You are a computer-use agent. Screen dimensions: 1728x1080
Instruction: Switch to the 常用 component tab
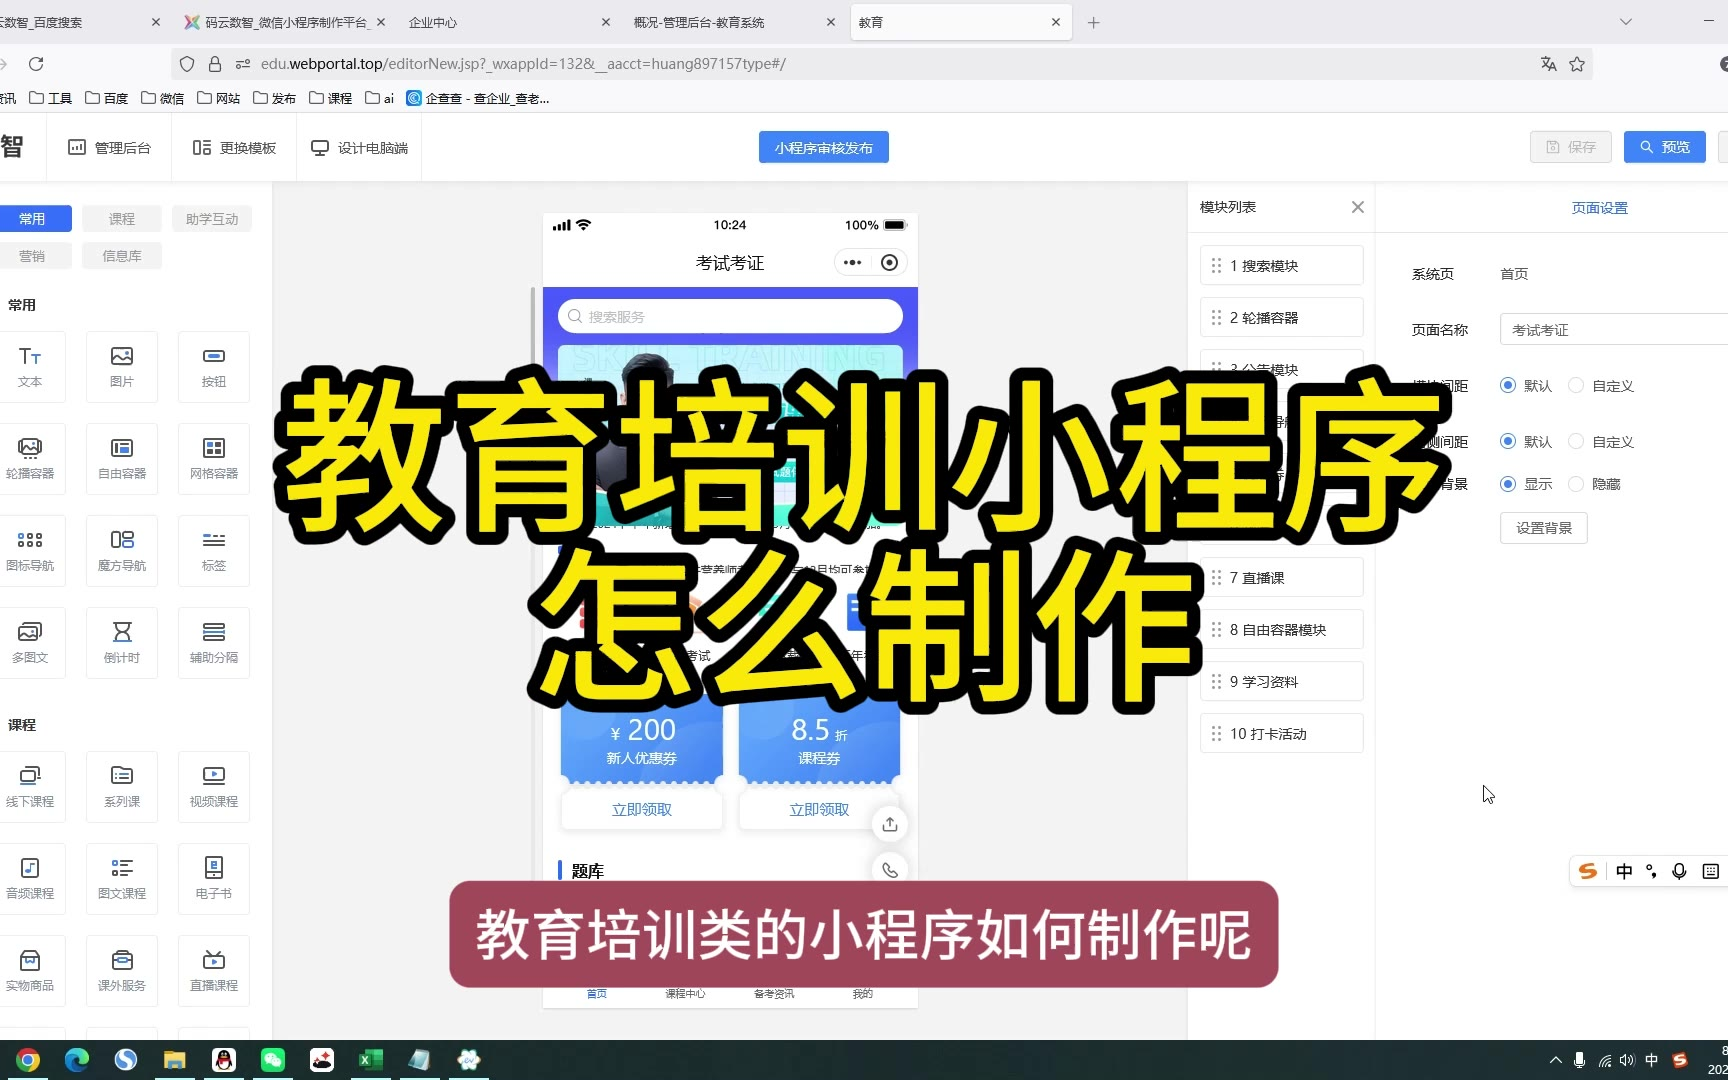(x=32, y=219)
